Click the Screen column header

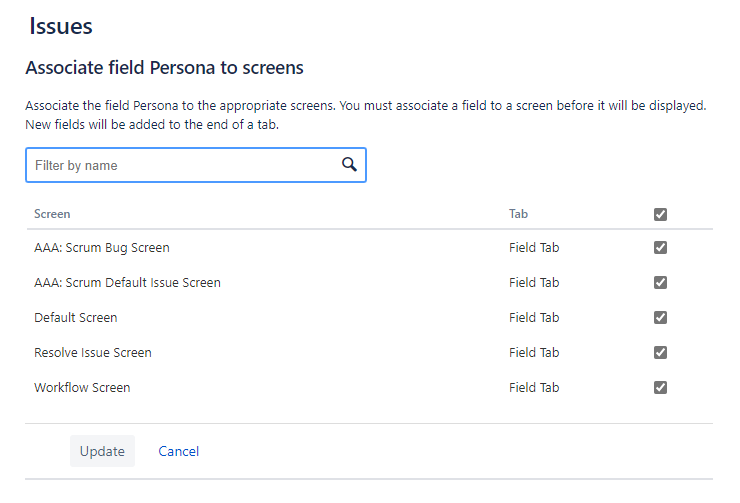point(52,214)
